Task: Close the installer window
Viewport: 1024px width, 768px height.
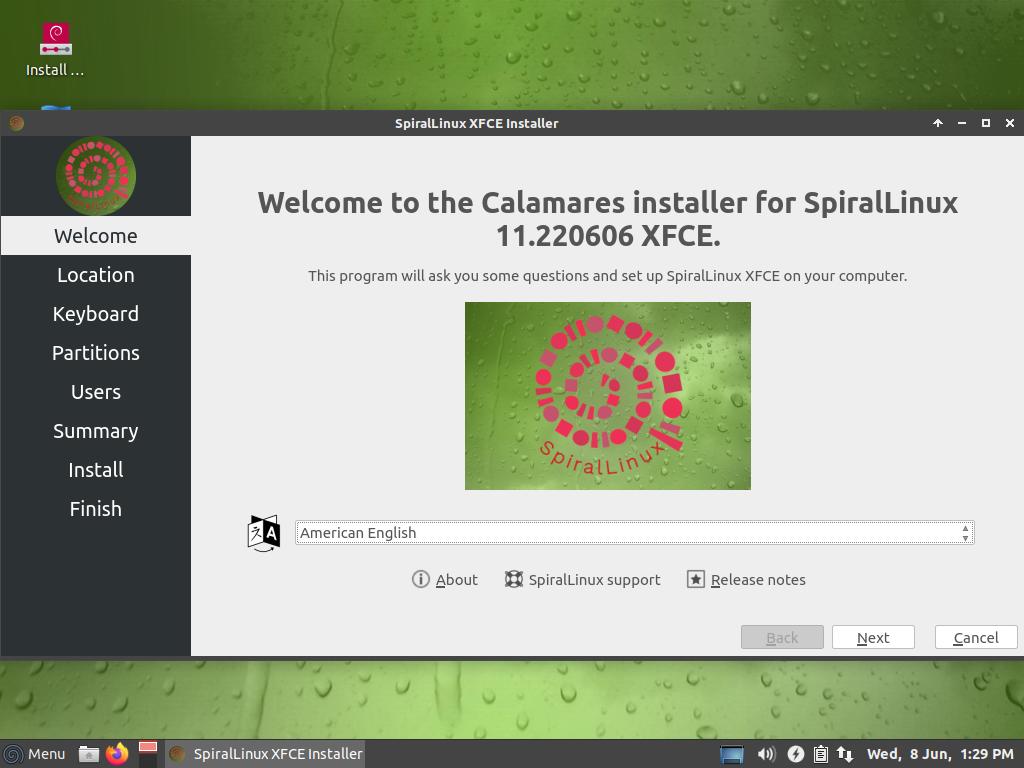Action: (1010, 123)
